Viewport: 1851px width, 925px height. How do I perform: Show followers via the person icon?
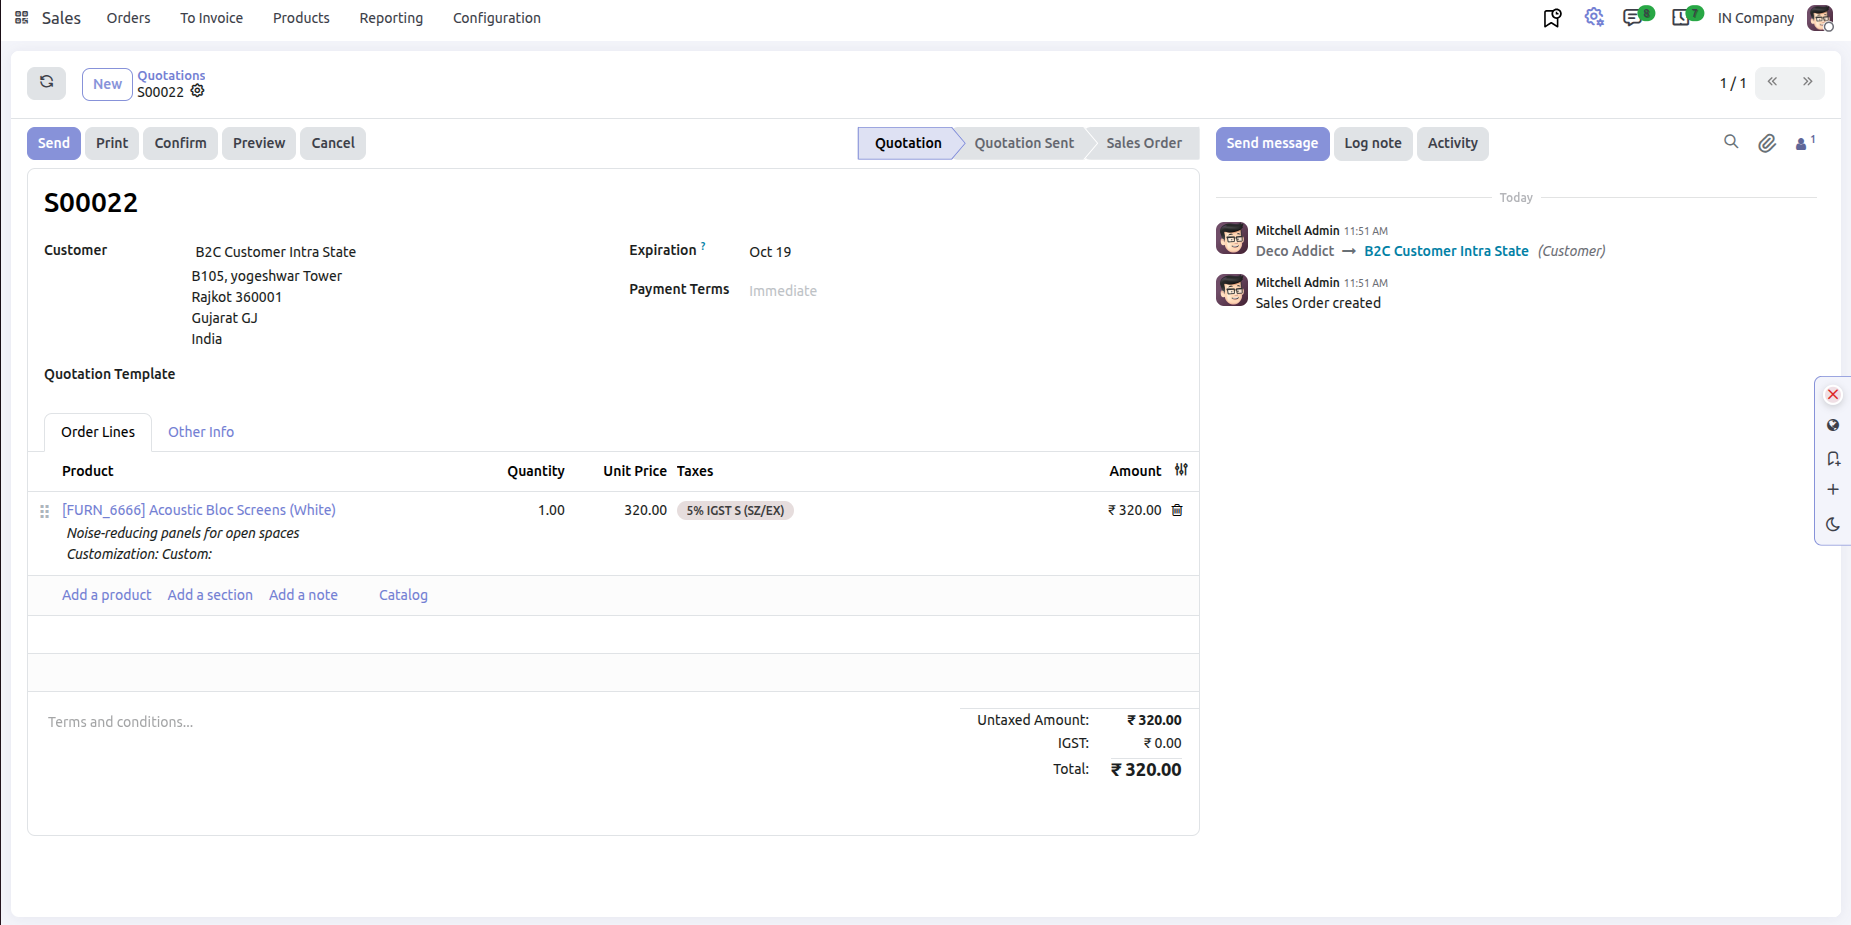click(x=1805, y=143)
